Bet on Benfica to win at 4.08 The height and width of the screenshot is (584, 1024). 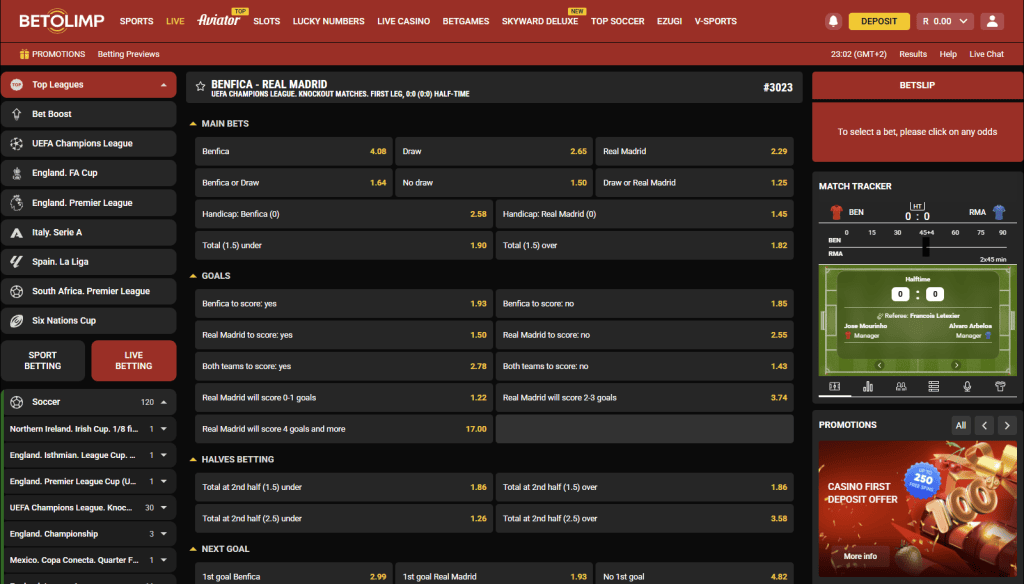coord(294,151)
